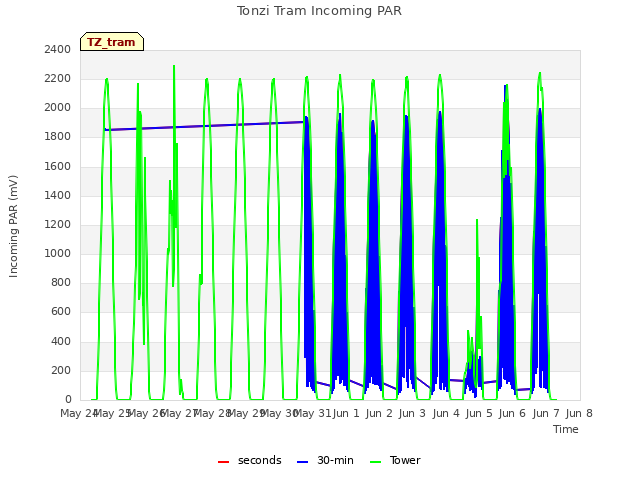Click the May 31 date tick label
Viewport: 640px width, 480px height.
click(x=312, y=413)
